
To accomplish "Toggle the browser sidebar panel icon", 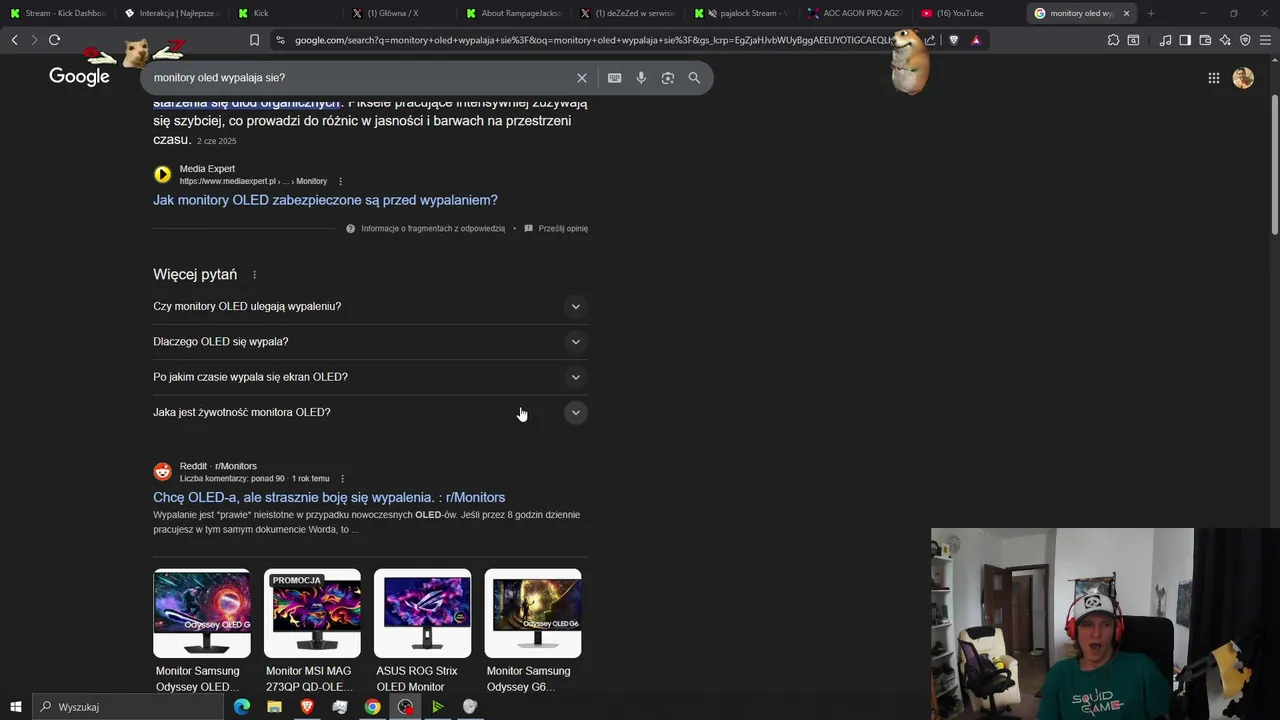I will pyautogui.click(x=1185, y=40).
